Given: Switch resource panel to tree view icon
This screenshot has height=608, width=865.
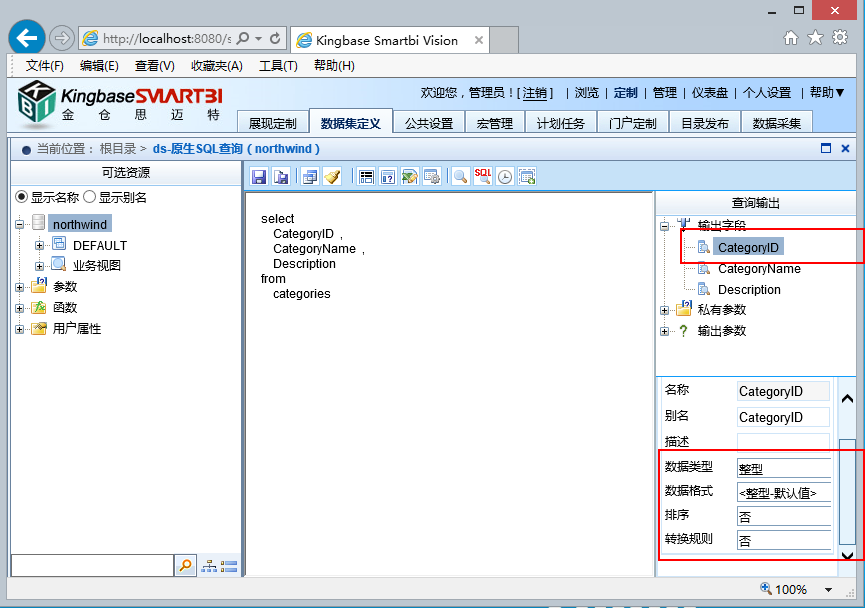Looking at the screenshot, I should tap(209, 566).
